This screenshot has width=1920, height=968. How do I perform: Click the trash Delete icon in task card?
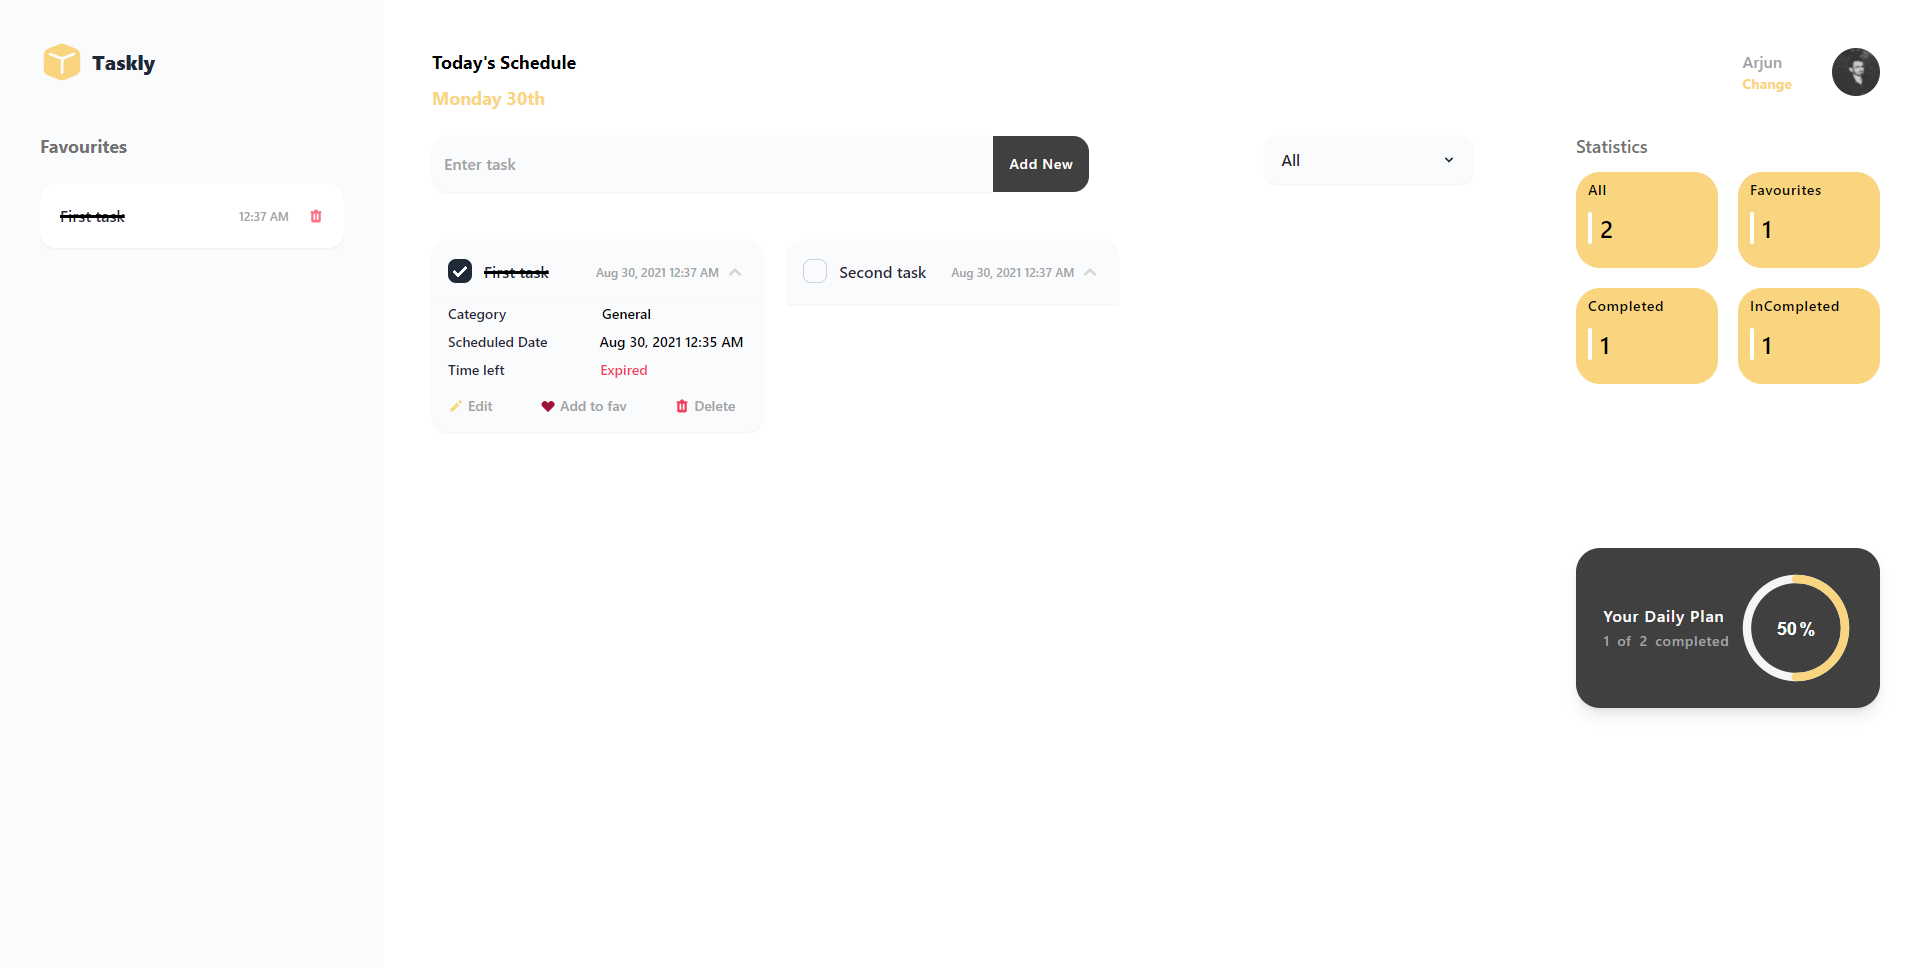(682, 406)
